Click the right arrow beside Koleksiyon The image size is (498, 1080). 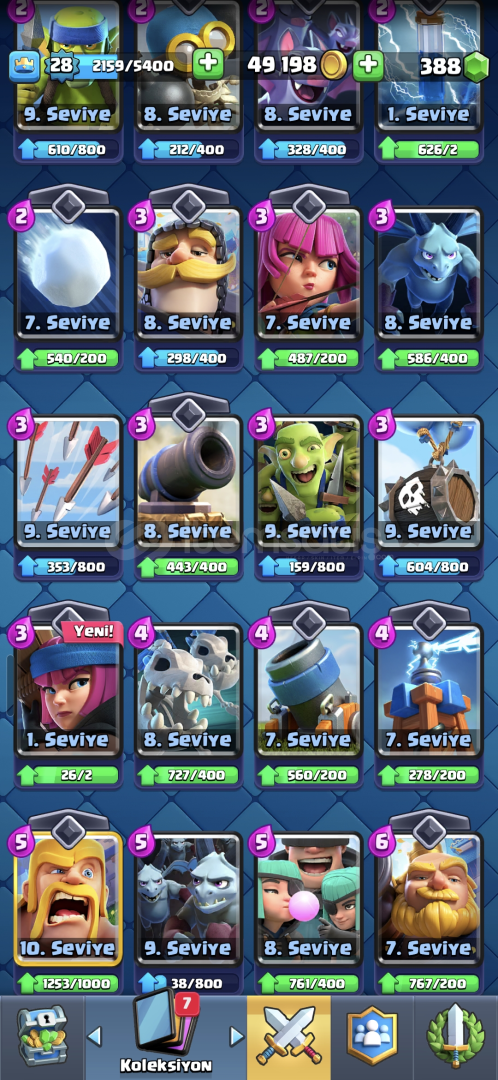pyautogui.click(x=236, y=1035)
